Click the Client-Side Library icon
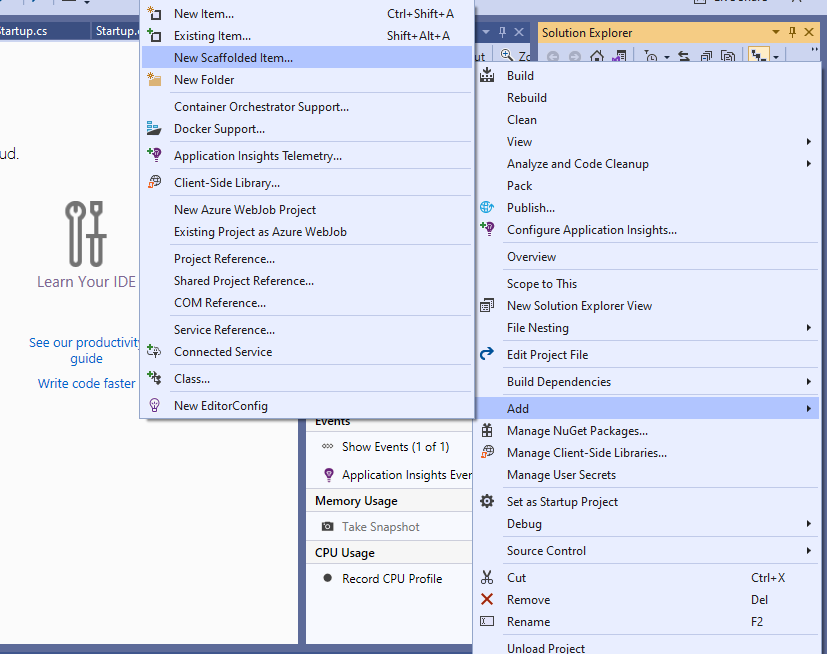The height and width of the screenshot is (654, 827). pos(154,182)
